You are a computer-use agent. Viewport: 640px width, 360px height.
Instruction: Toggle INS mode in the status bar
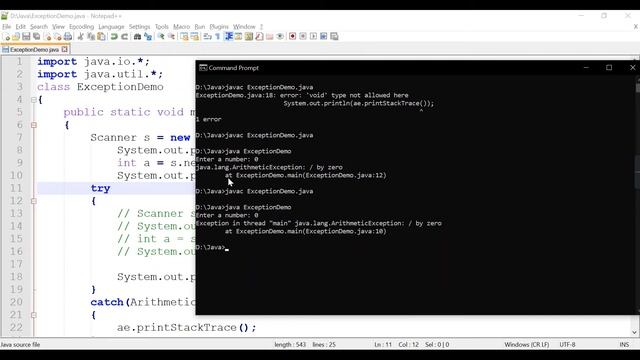[x=624, y=344]
